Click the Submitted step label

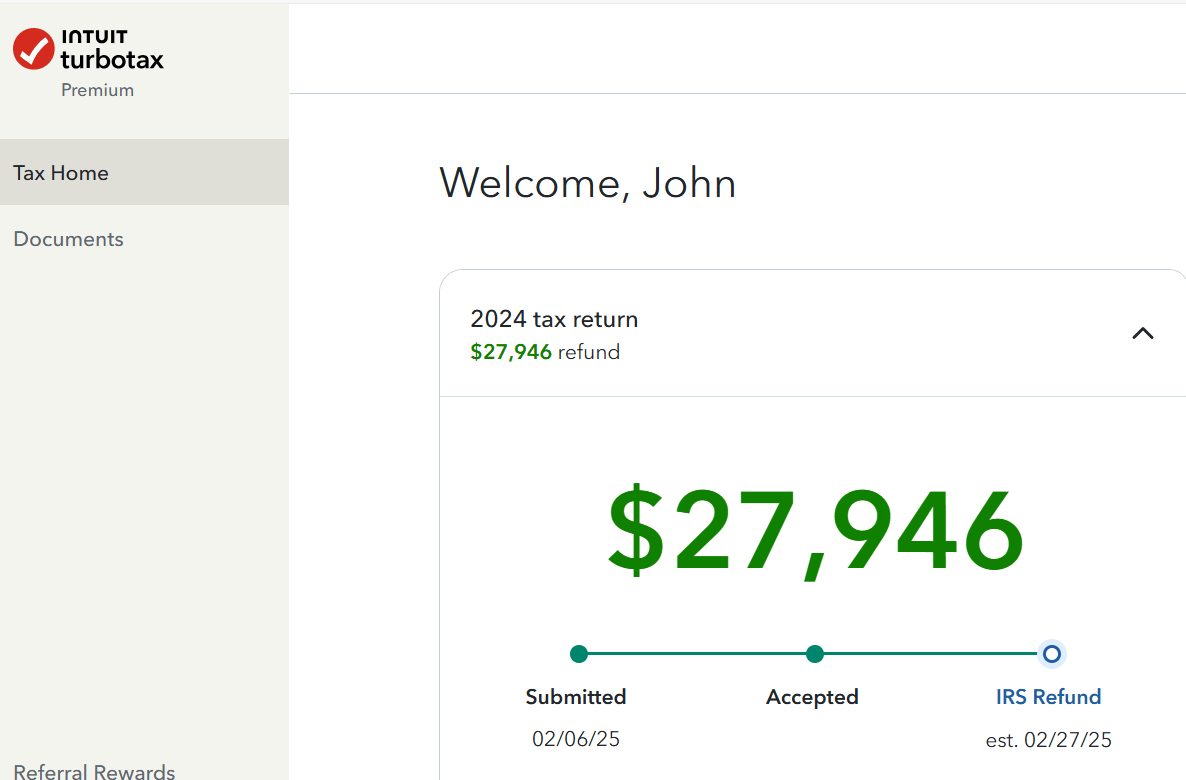pyautogui.click(x=576, y=697)
